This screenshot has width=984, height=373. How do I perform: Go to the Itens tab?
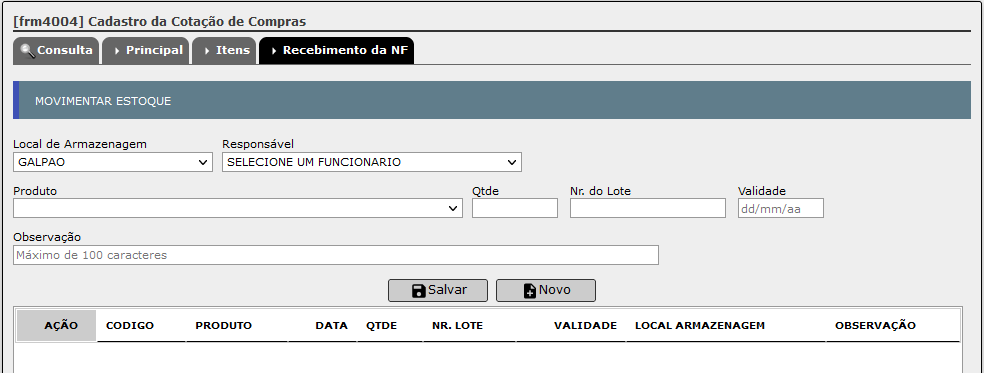[x=224, y=50]
